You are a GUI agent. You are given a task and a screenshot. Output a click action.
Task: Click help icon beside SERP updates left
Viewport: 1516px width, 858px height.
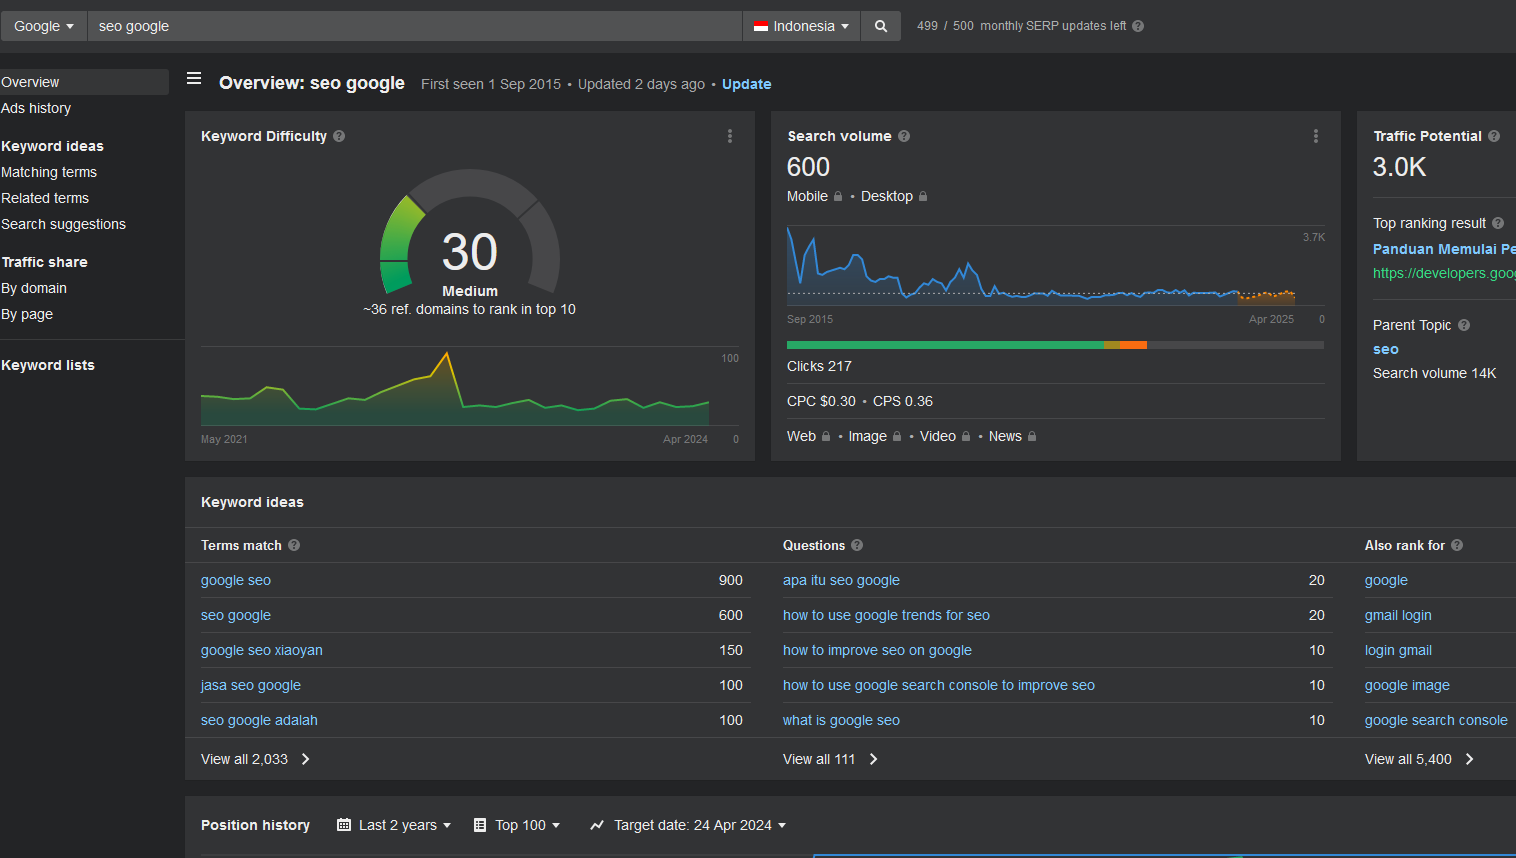coord(1138,26)
